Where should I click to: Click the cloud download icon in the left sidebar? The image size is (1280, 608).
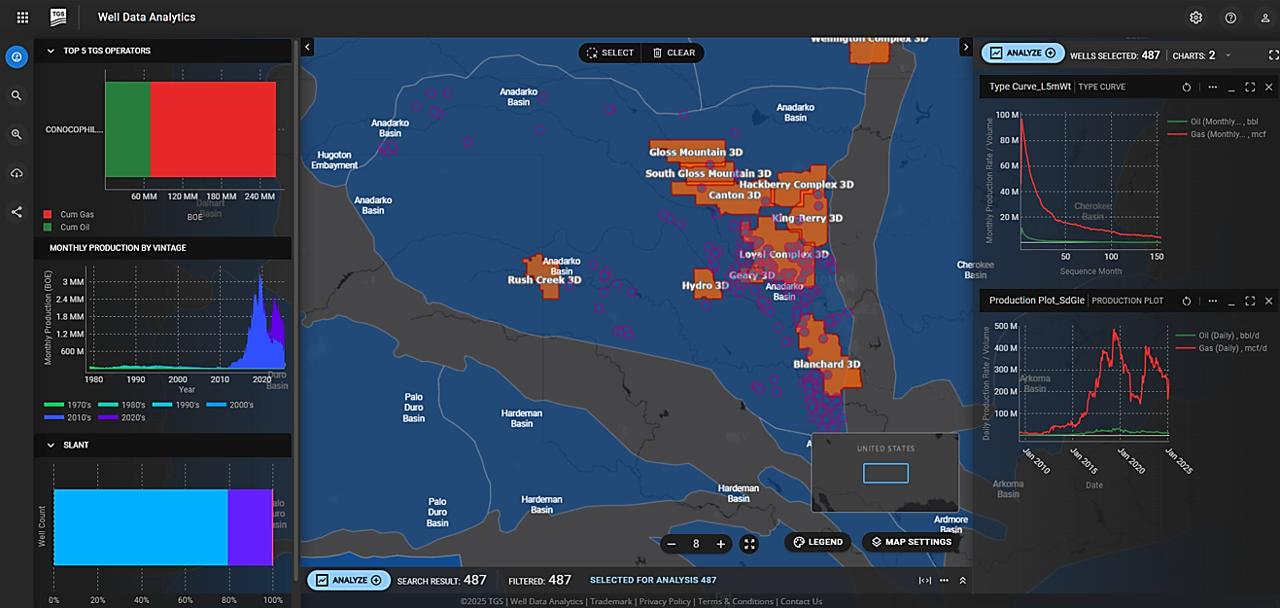16,171
